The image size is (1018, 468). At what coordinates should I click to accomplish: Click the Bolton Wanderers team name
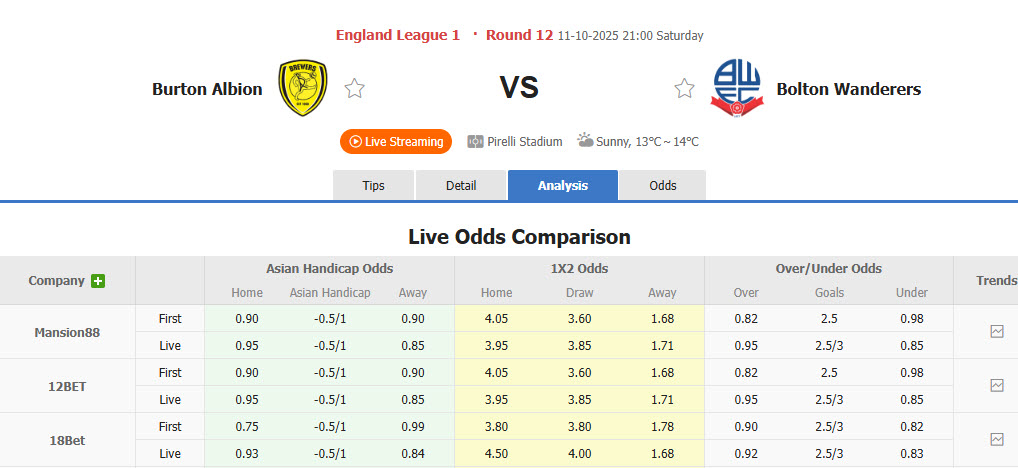(x=849, y=89)
